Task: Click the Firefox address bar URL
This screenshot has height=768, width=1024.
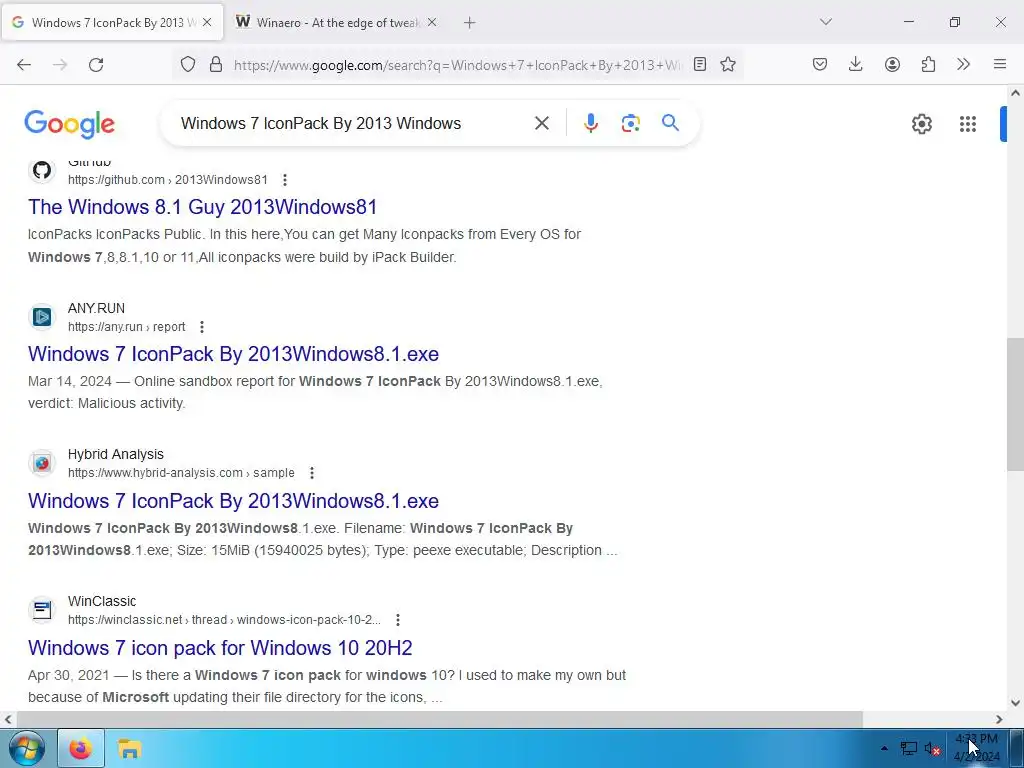Action: [457, 65]
